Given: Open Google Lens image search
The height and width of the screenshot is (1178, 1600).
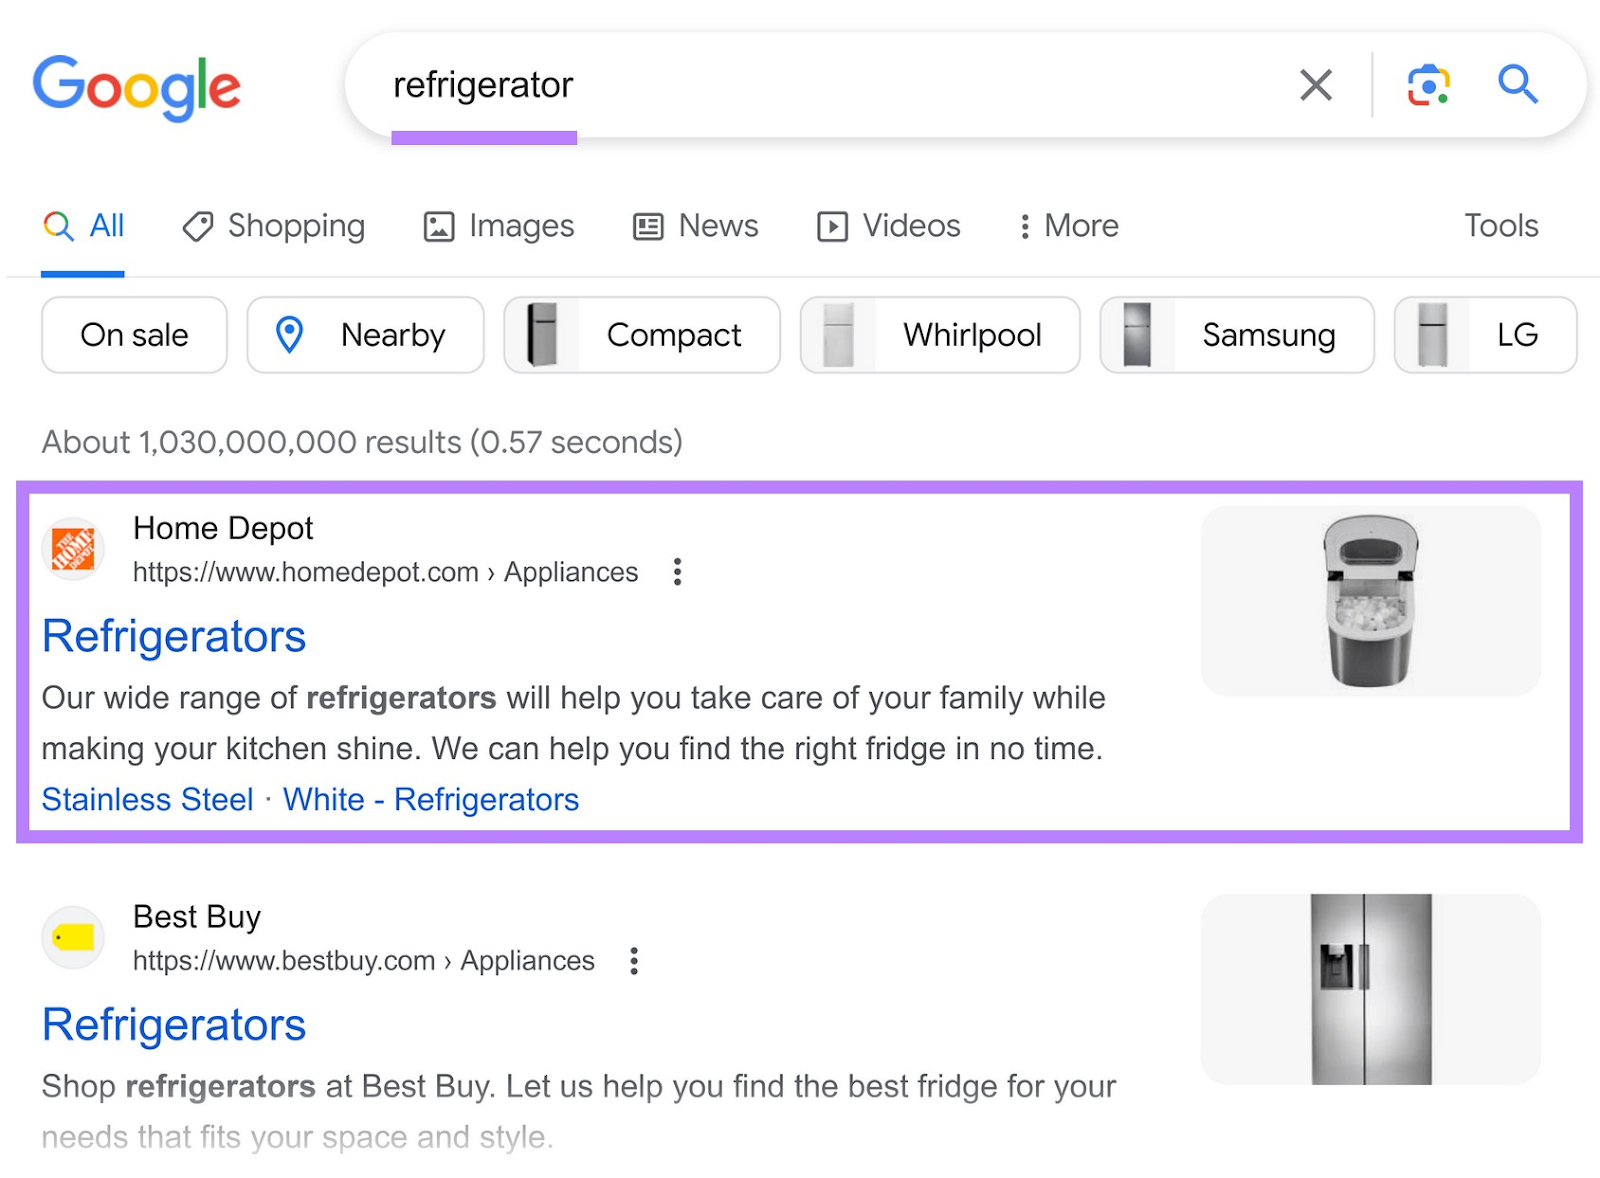Looking at the screenshot, I should [x=1428, y=86].
